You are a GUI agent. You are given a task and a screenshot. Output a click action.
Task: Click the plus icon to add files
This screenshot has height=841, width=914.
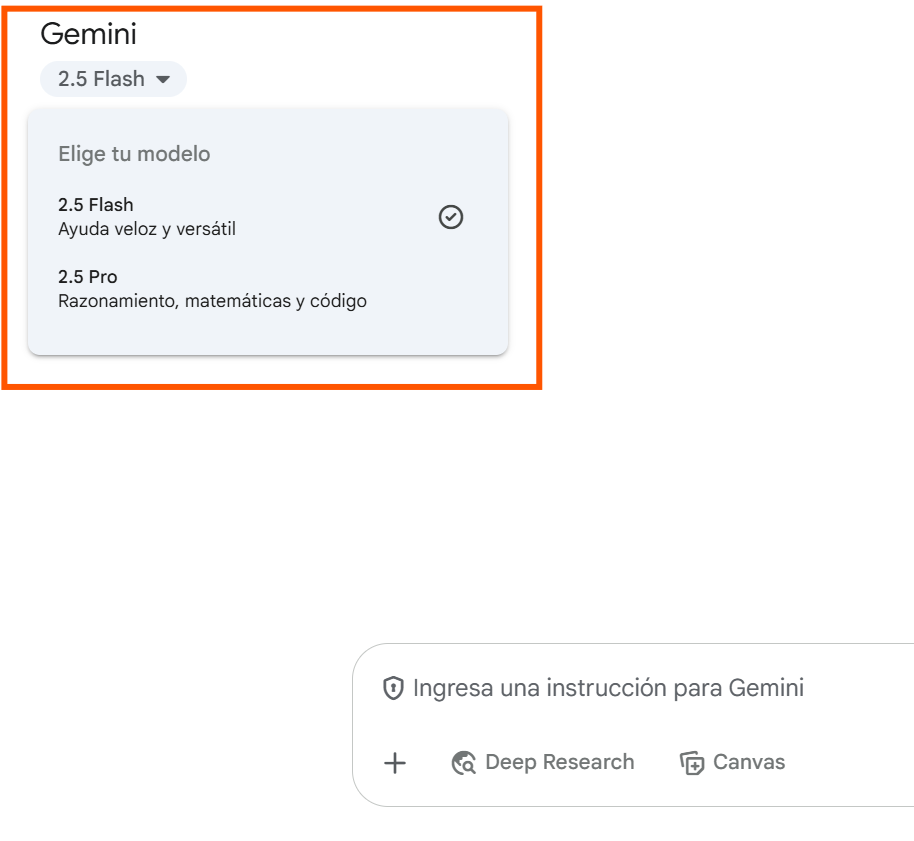(x=395, y=763)
